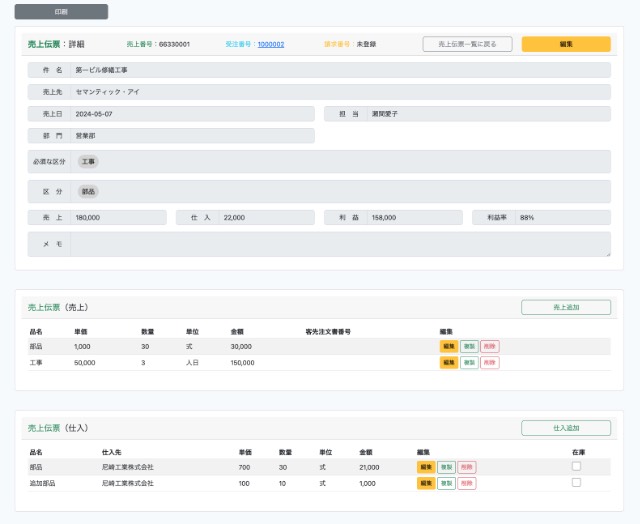
Task: Click 仕入先 column header
Action: (x=111, y=452)
